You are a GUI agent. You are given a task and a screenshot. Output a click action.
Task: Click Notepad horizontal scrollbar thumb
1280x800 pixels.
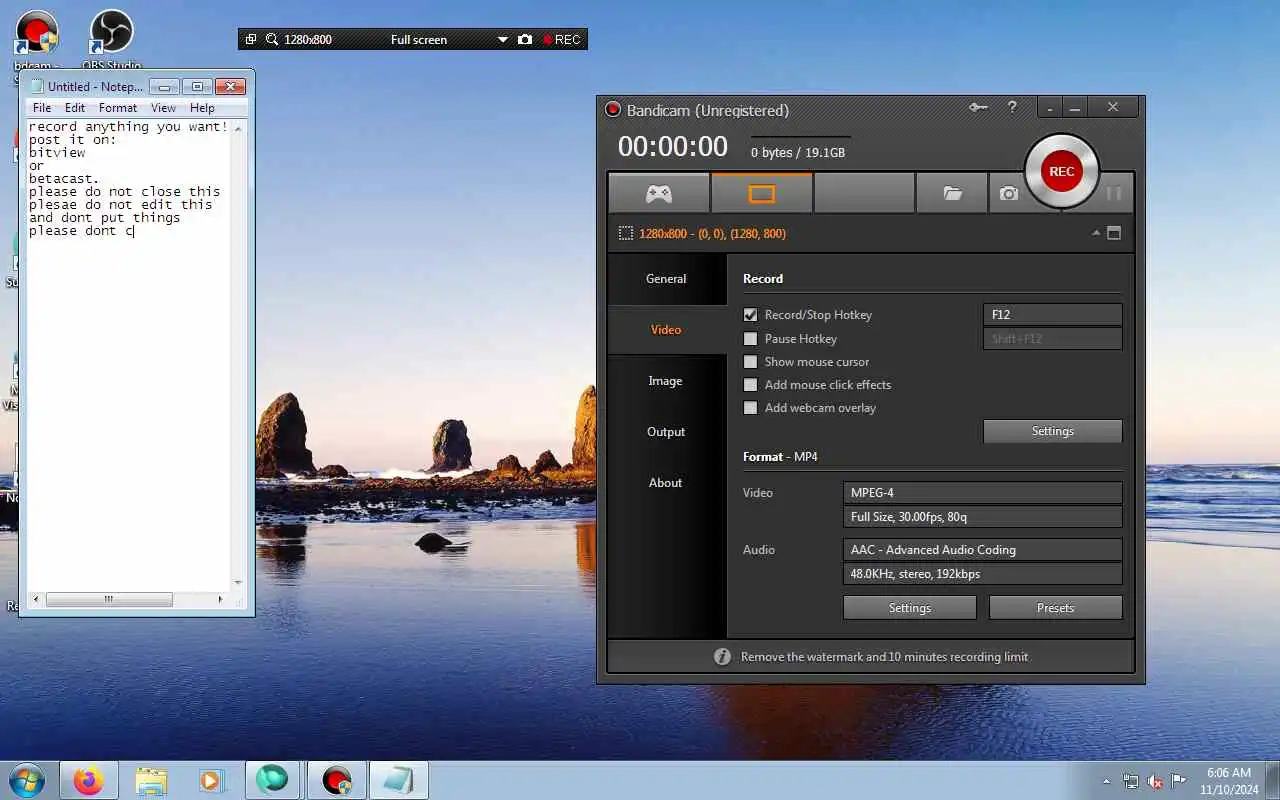[109, 599]
